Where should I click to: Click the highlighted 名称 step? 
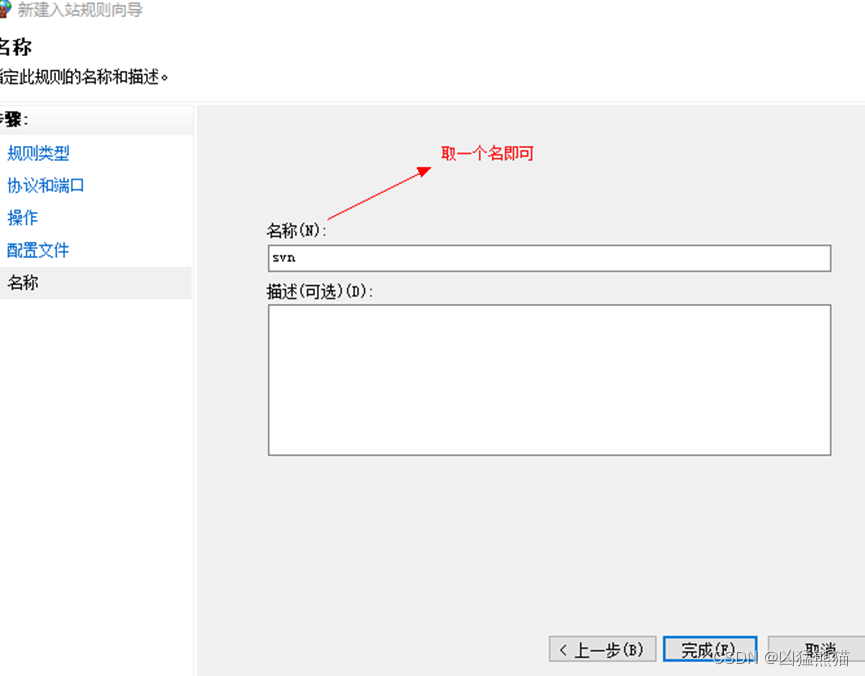(x=24, y=282)
